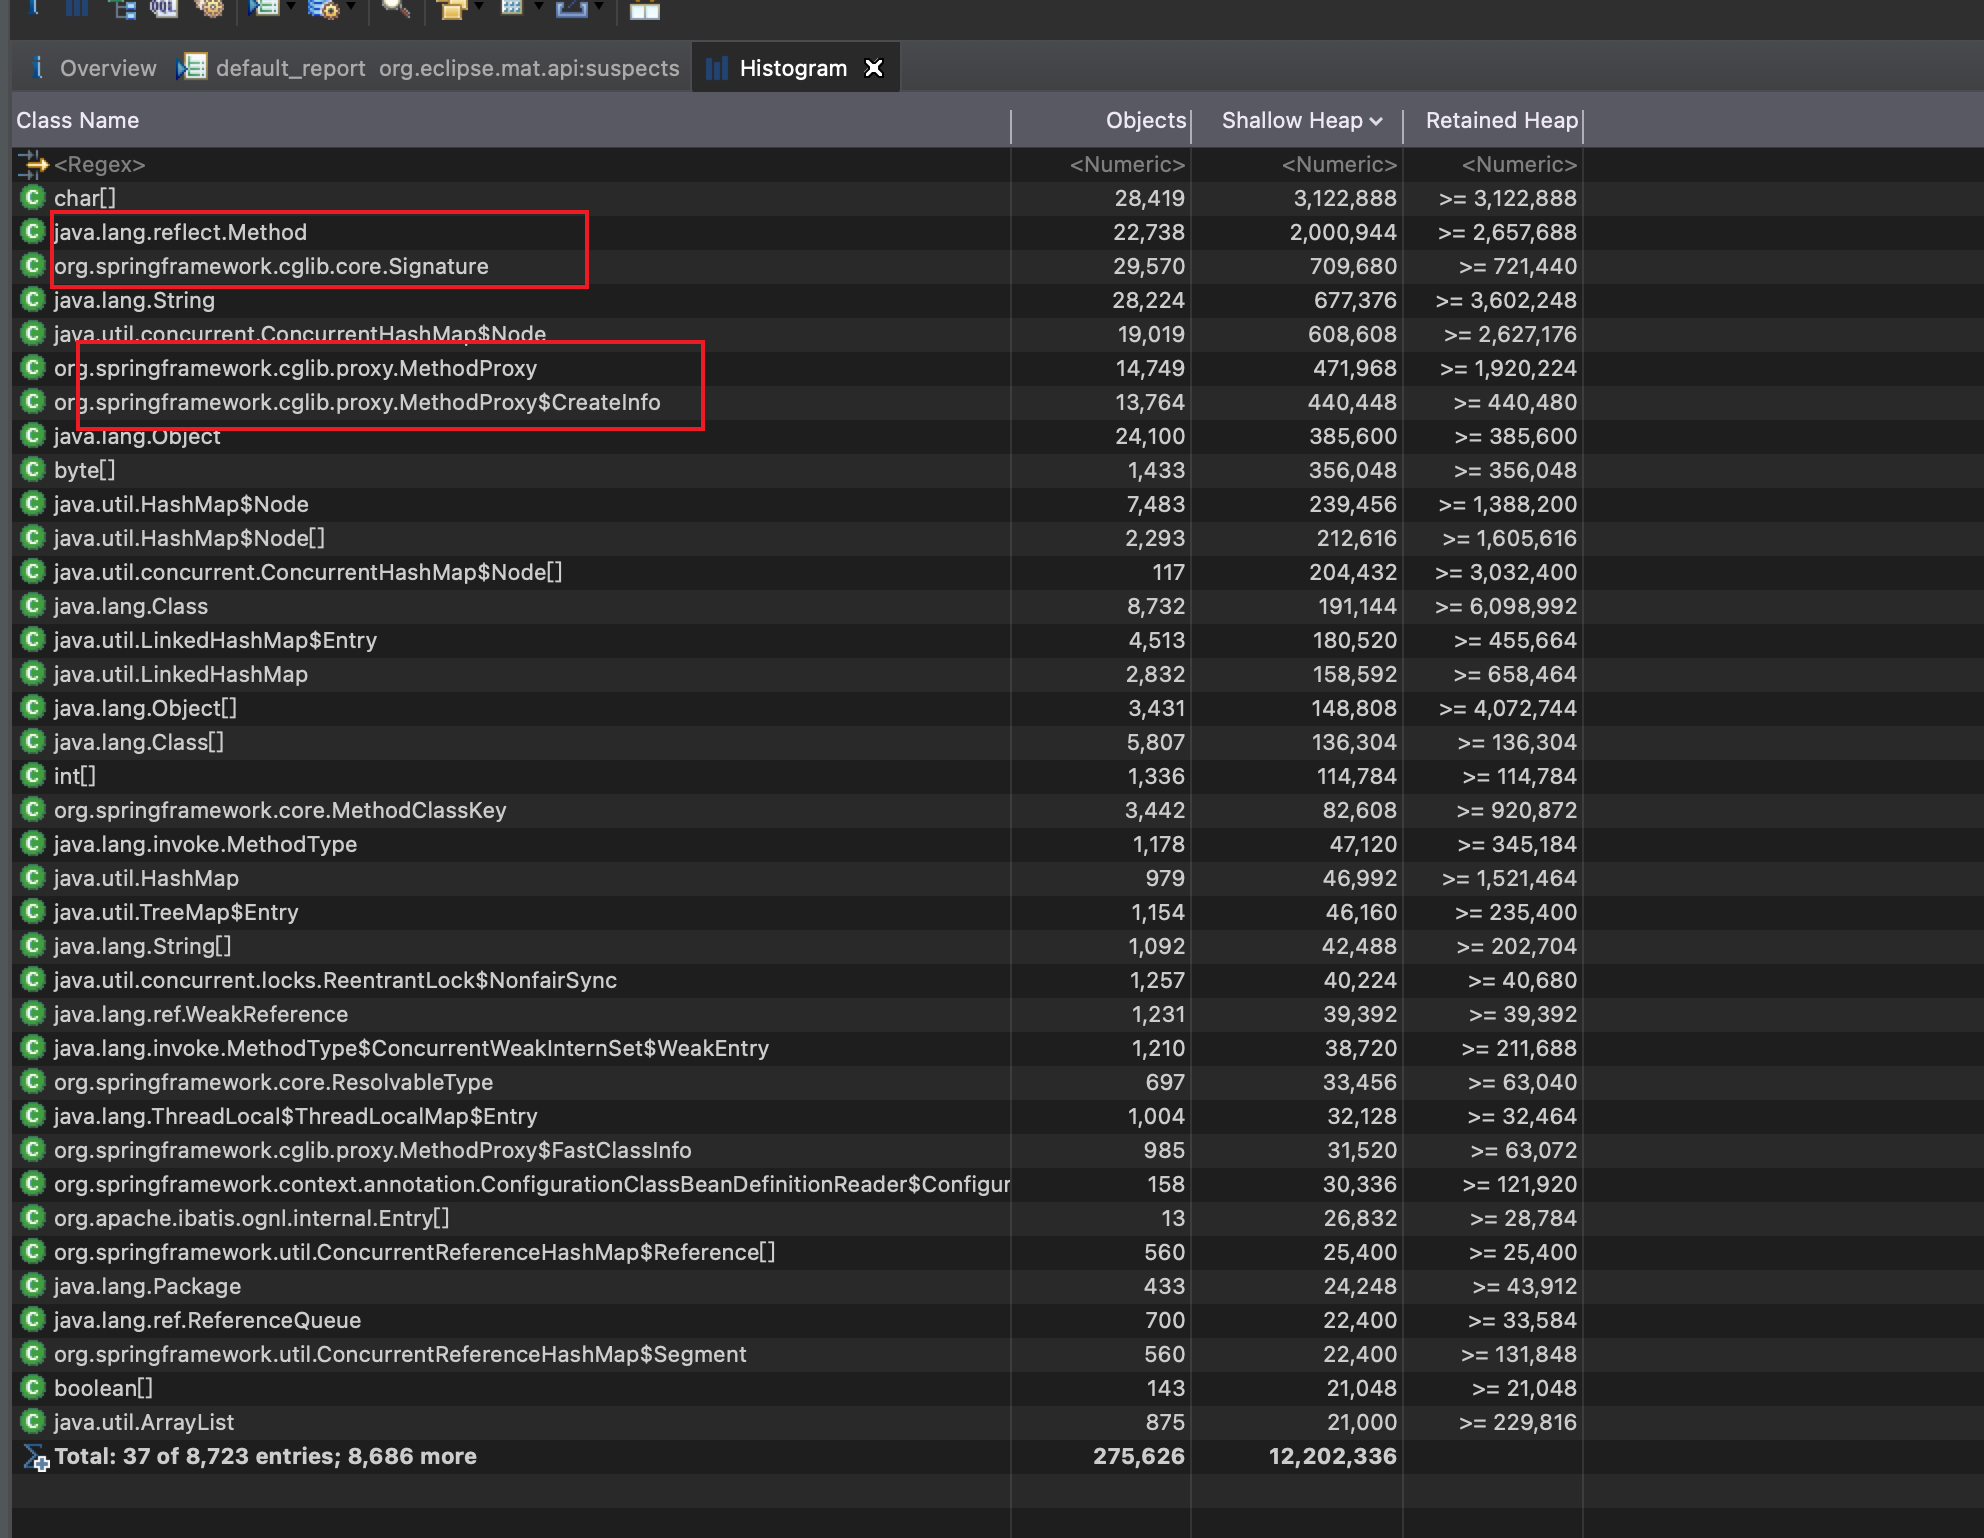The height and width of the screenshot is (1538, 1984).
Task: Open dropdown arrow next to query browser icon
Action: tap(351, 8)
